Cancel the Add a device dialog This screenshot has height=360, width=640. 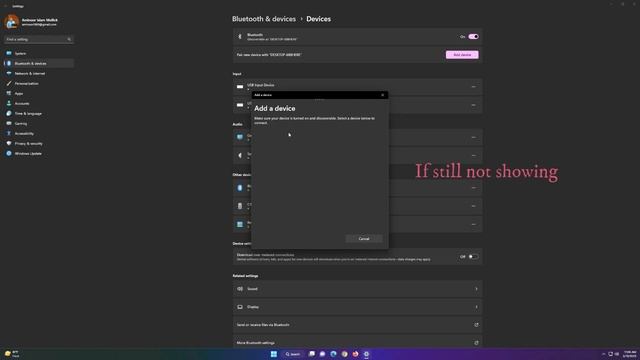click(x=364, y=239)
